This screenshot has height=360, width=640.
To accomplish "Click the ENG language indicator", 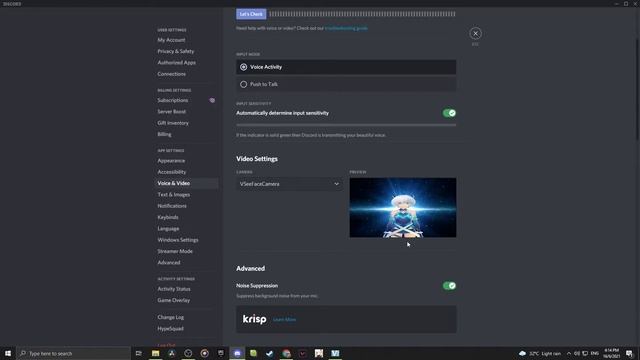I will tap(595, 353).
